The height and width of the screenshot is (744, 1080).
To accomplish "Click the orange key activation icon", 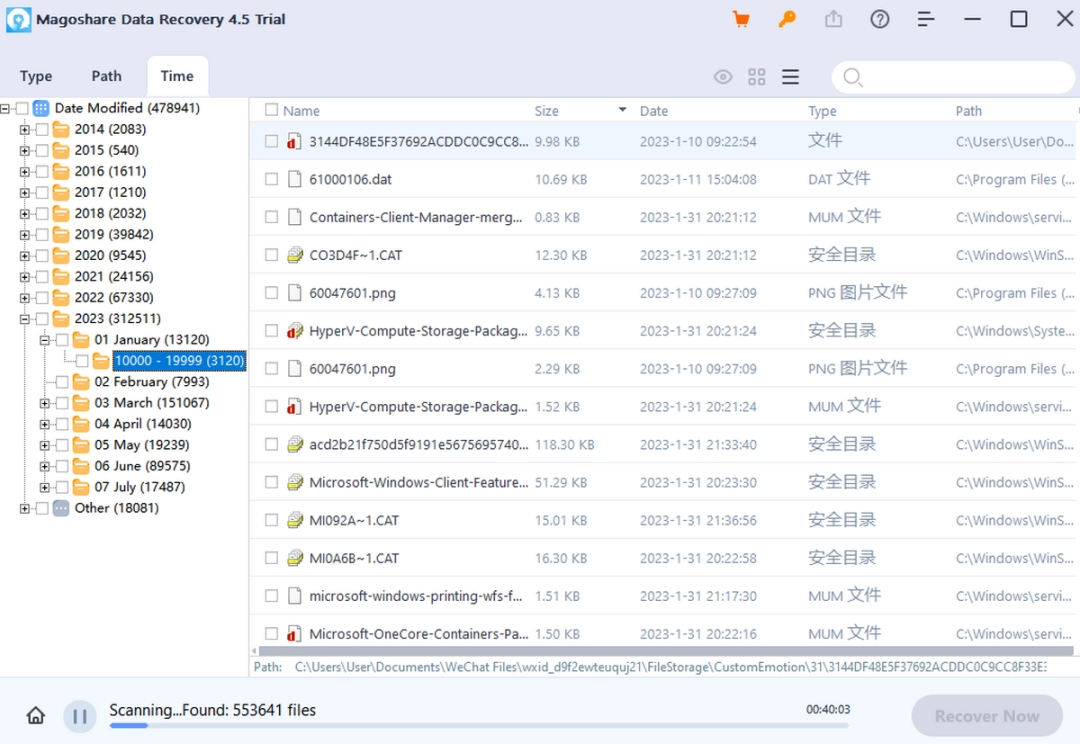I will 787,19.
